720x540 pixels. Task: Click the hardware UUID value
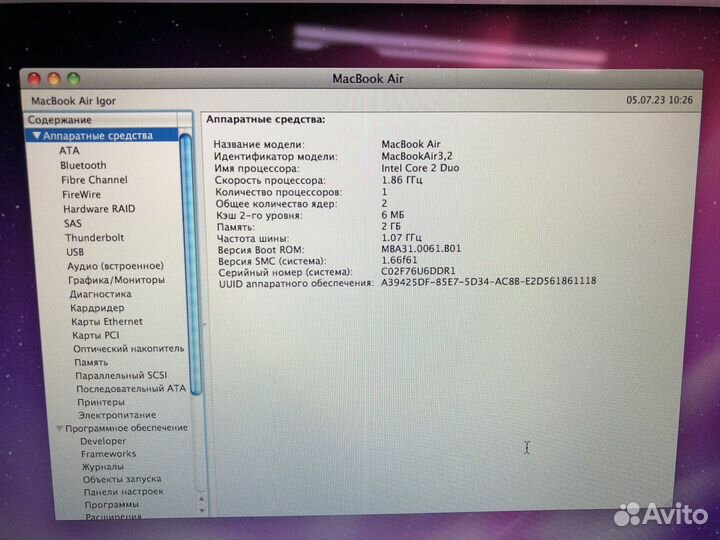pyautogui.click(x=489, y=281)
